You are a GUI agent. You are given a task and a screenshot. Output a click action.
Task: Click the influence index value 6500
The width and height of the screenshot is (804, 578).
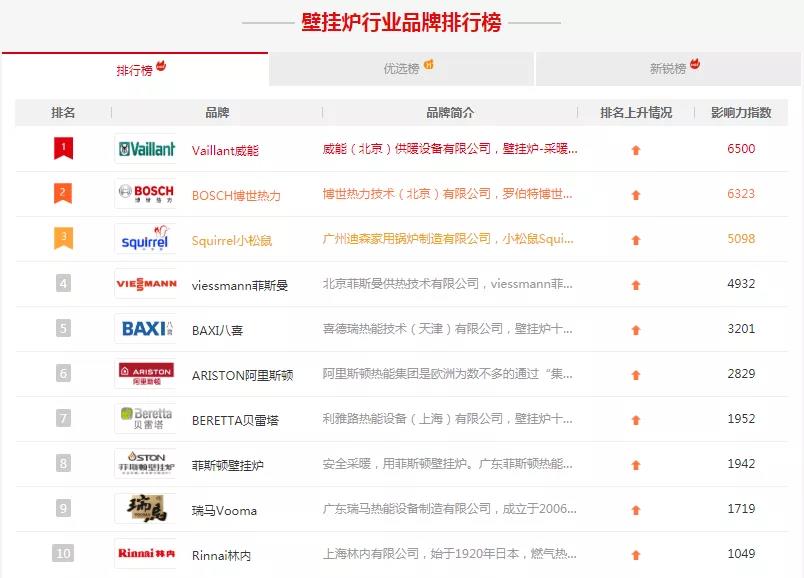[741, 149]
